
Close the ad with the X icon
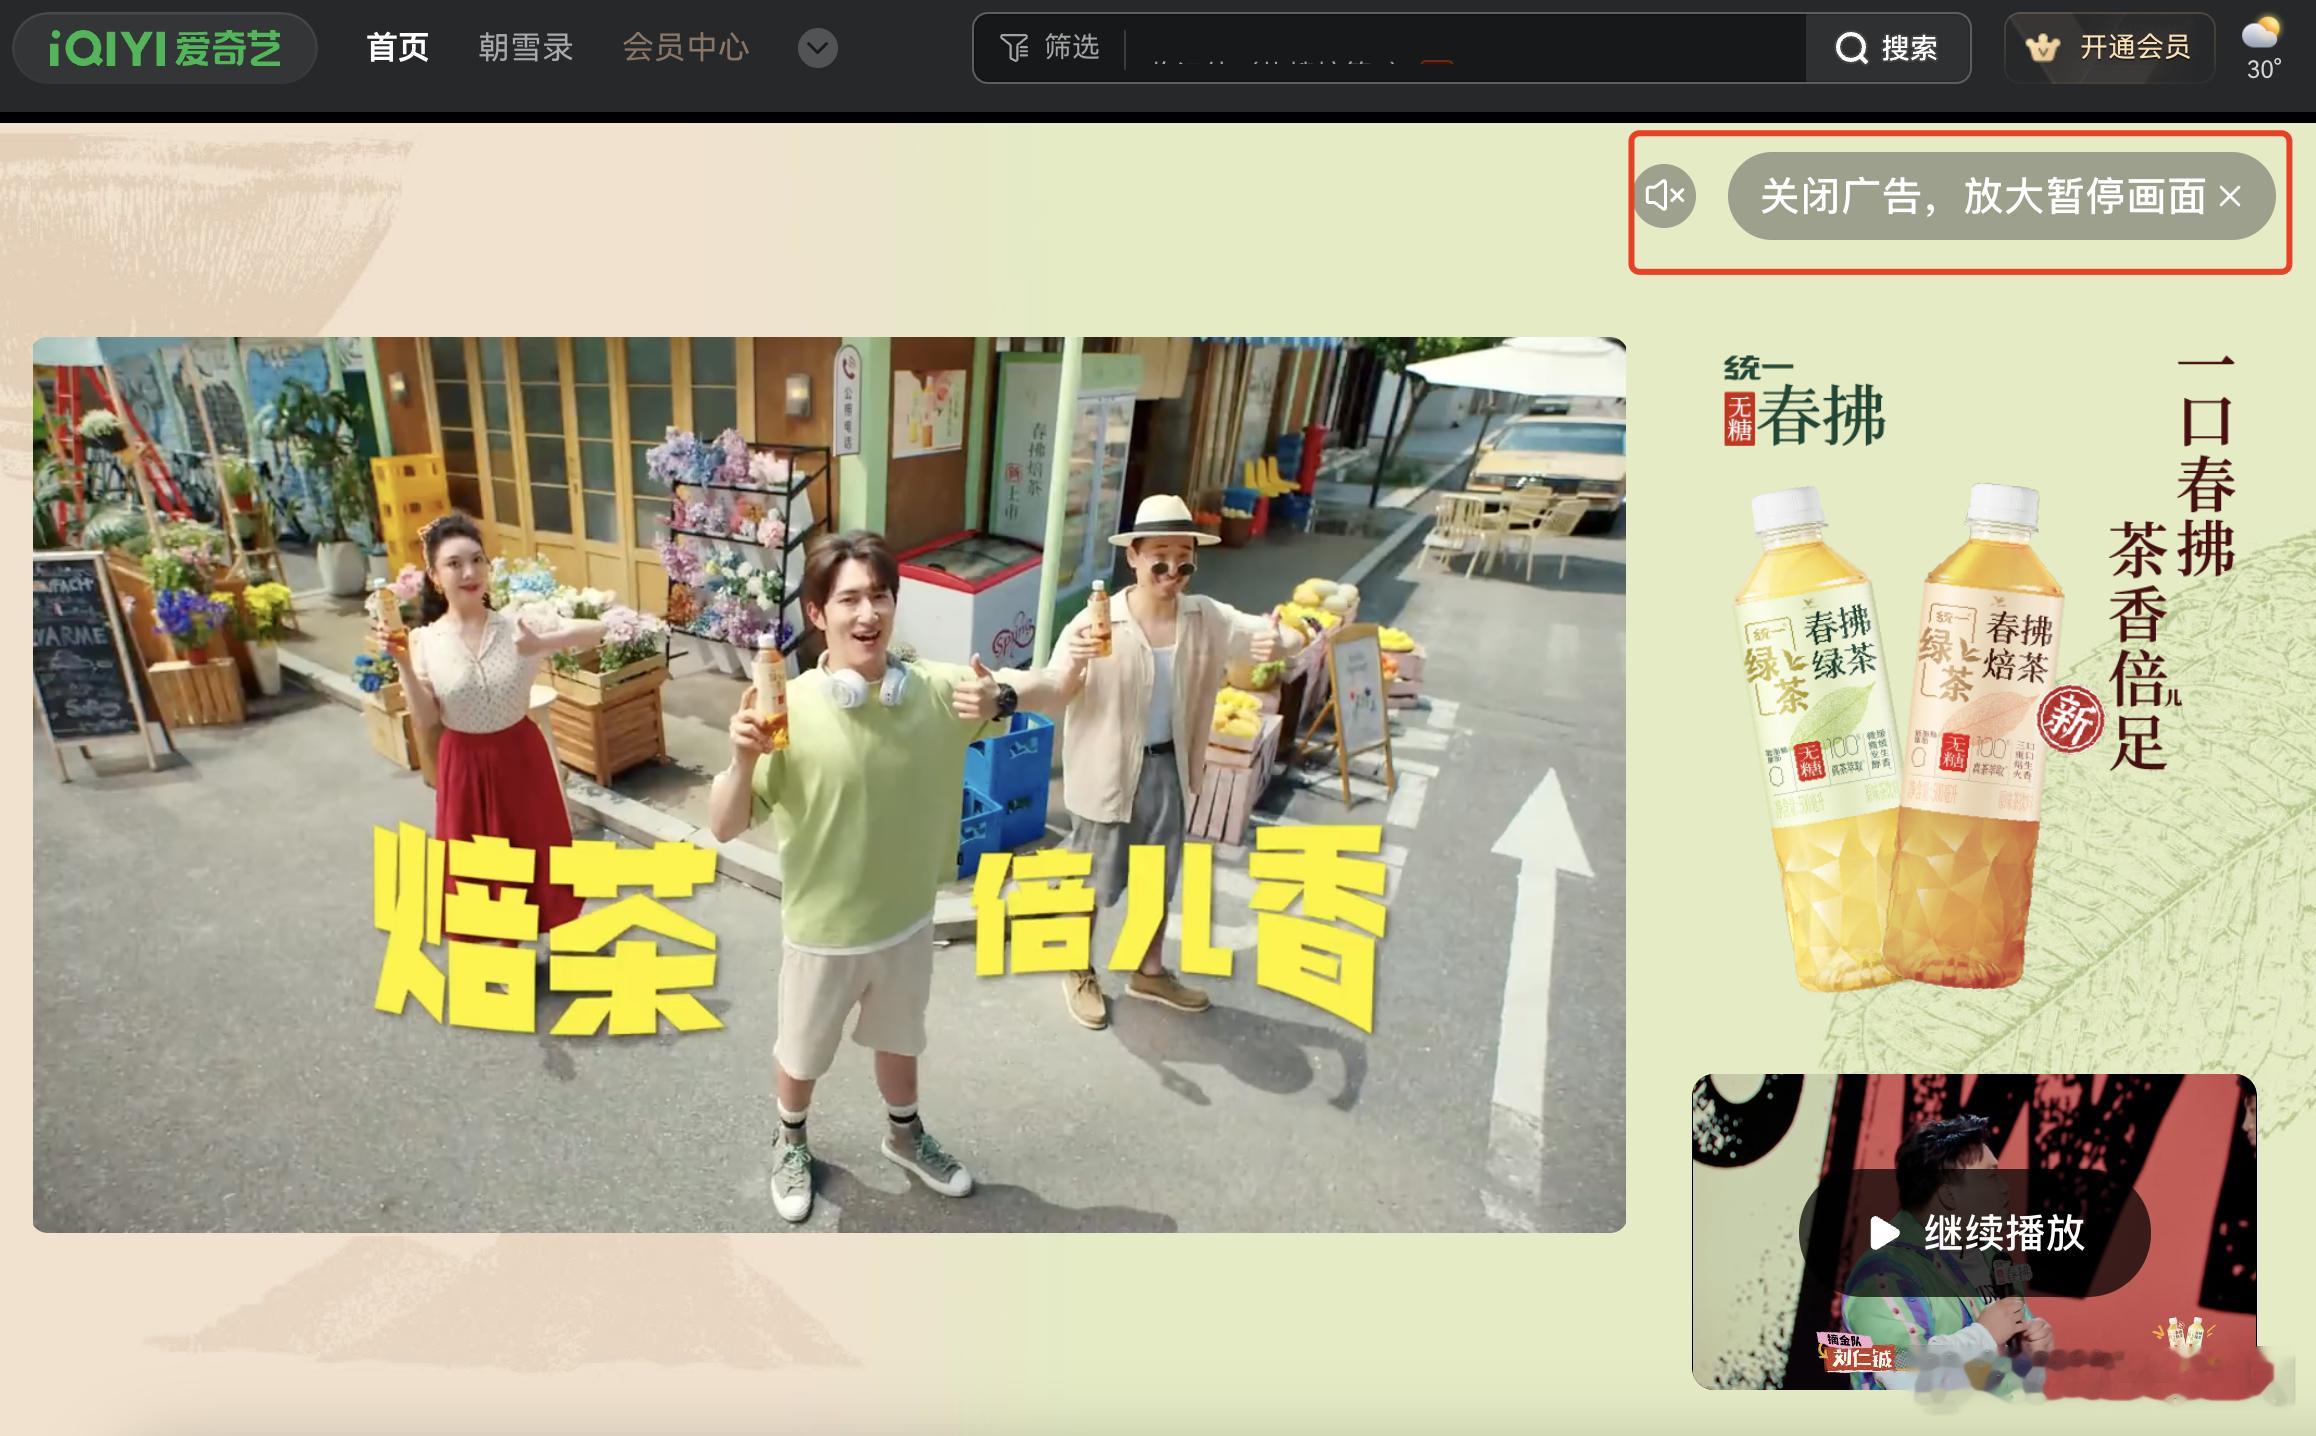tap(2230, 196)
